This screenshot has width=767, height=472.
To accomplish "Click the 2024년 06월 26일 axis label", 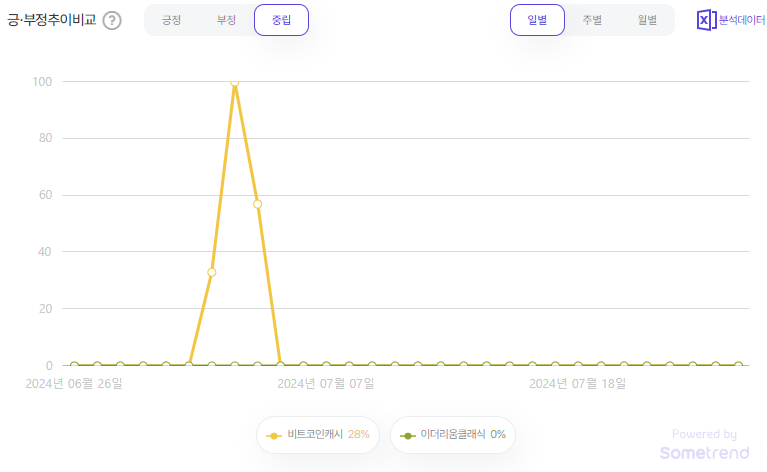I will (x=74, y=383).
